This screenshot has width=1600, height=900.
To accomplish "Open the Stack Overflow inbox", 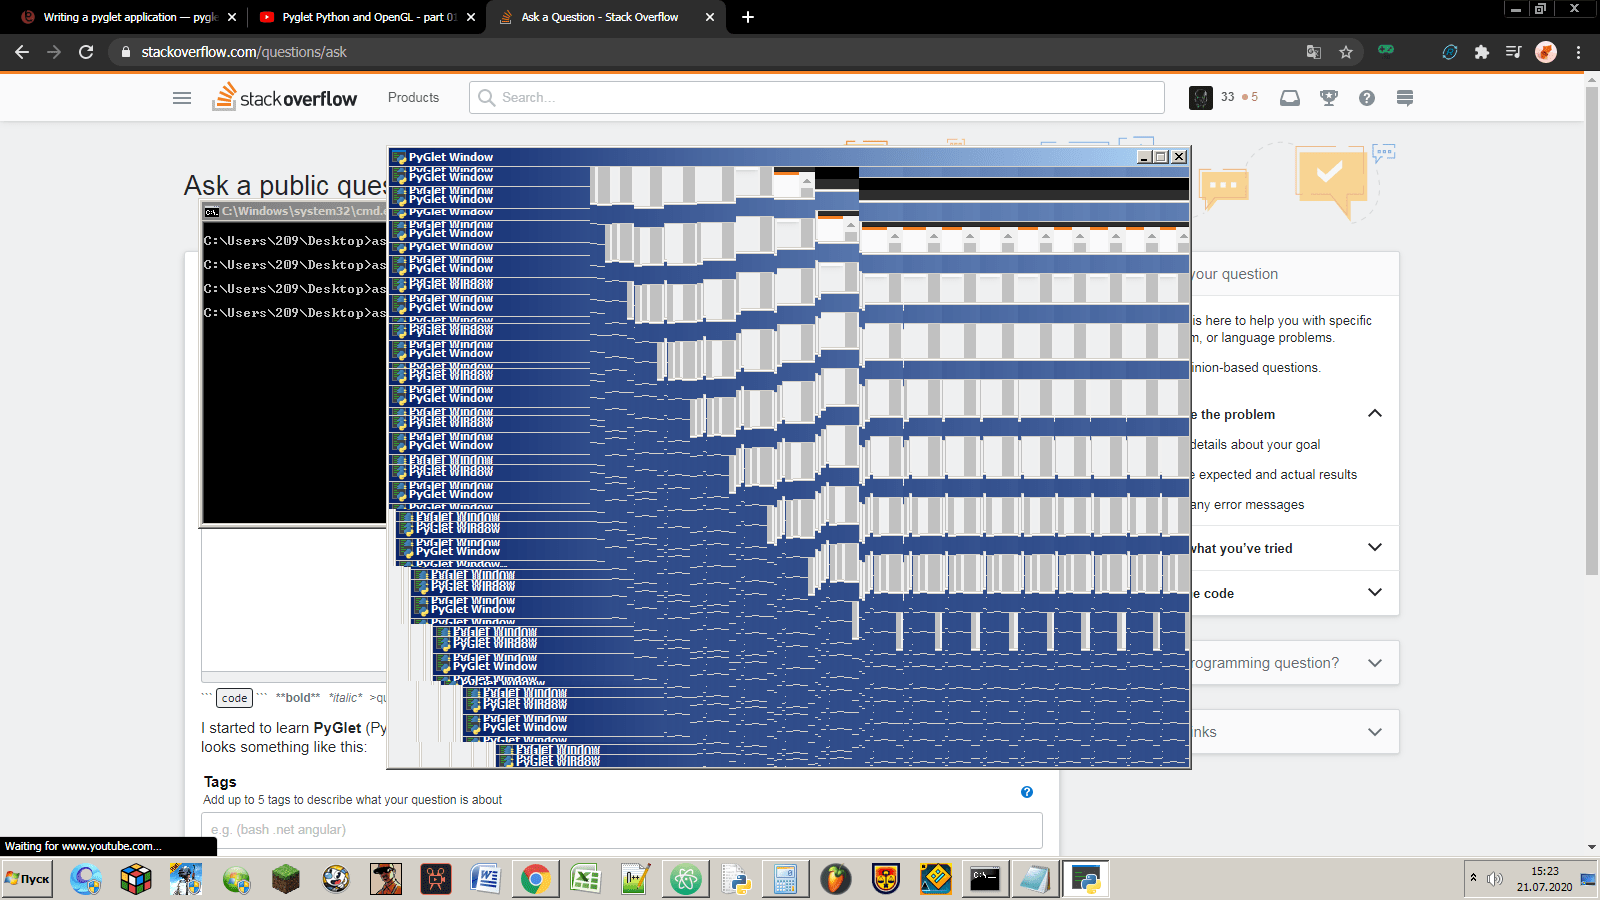I will click(1290, 97).
